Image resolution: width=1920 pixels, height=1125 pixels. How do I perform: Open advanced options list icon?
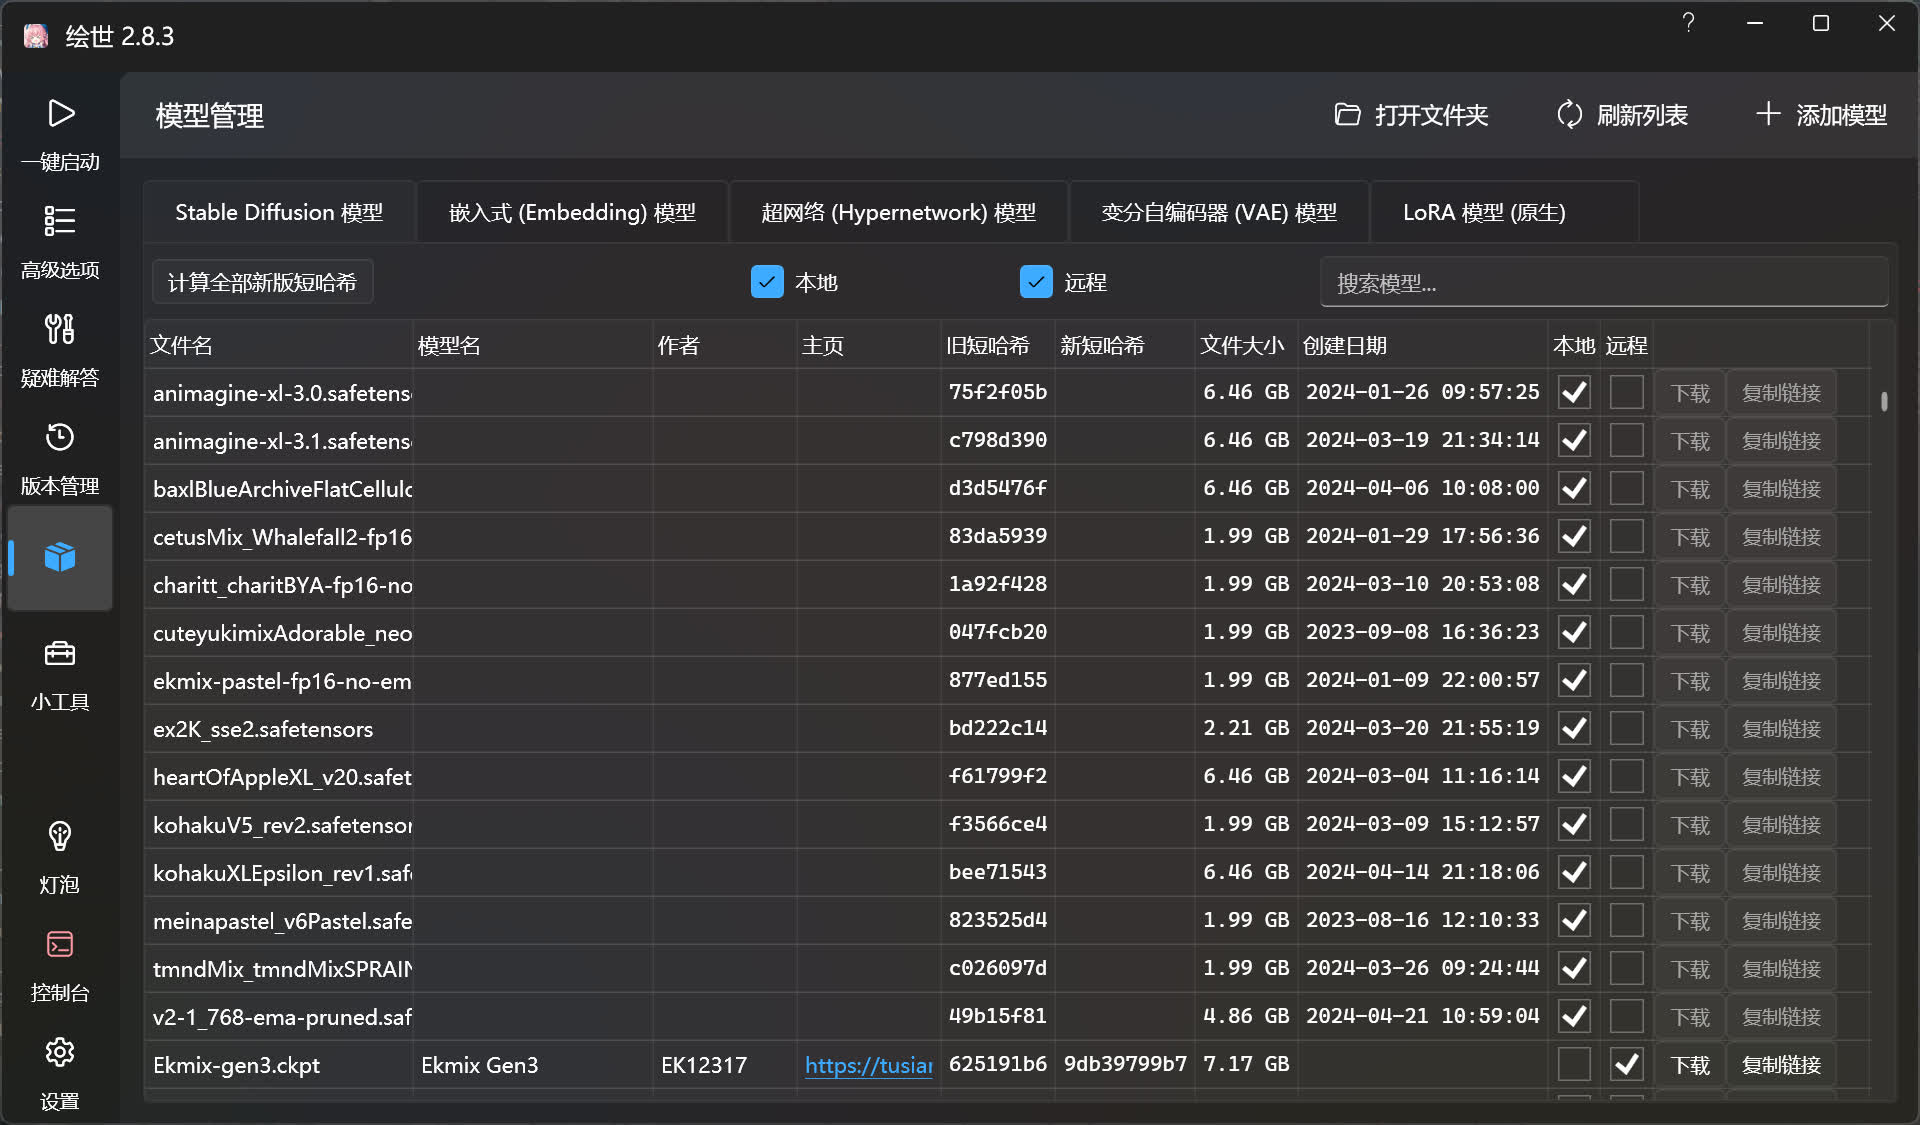click(60, 221)
